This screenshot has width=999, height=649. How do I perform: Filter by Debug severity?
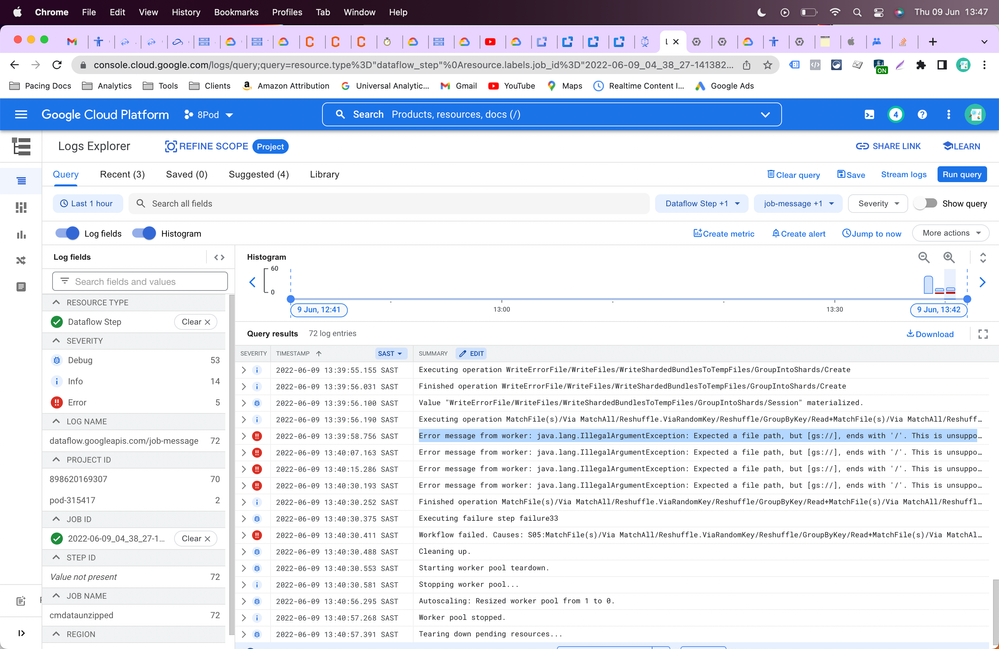134,360
